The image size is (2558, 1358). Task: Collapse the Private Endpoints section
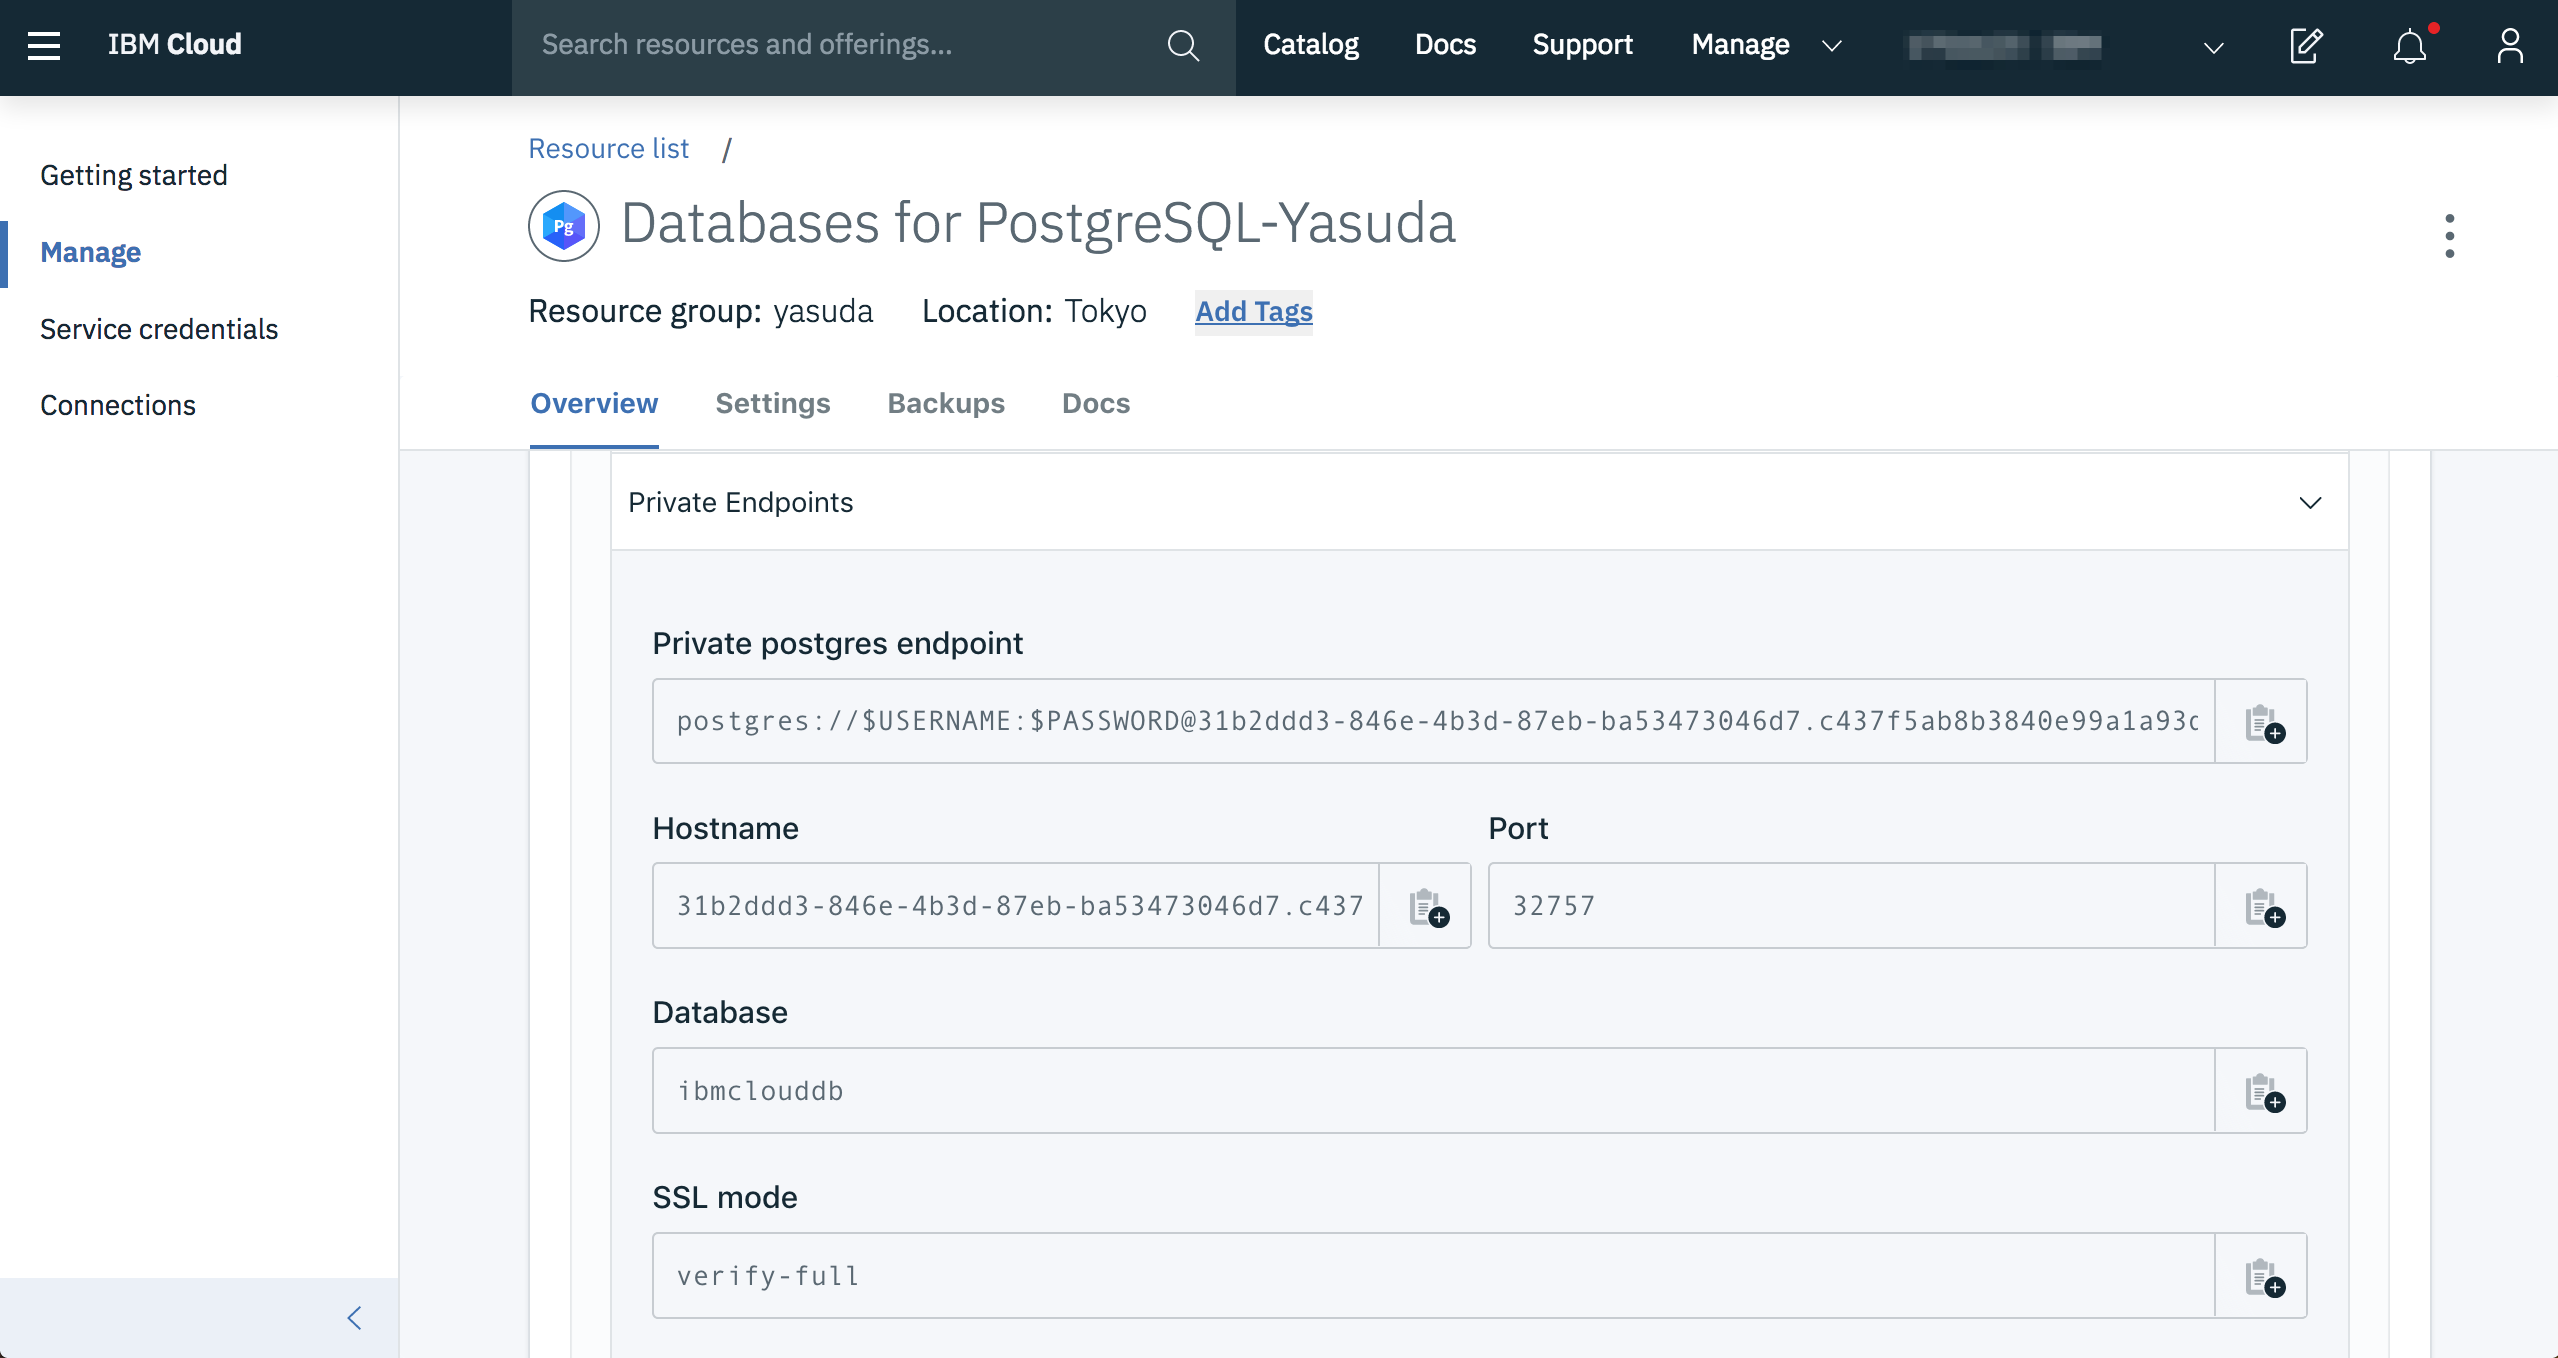[2310, 503]
